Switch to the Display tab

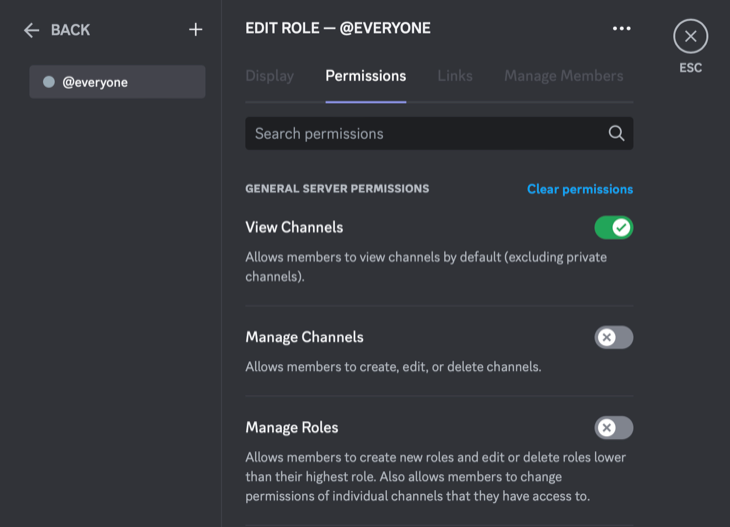pyautogui.click(x=270, y=76)
